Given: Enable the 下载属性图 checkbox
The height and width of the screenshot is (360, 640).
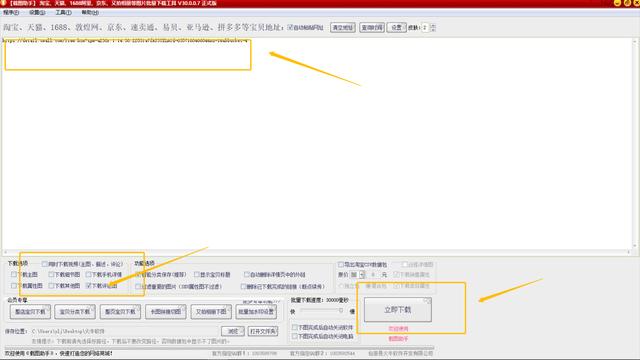Looking at the screenshot, I should point(14,286).
